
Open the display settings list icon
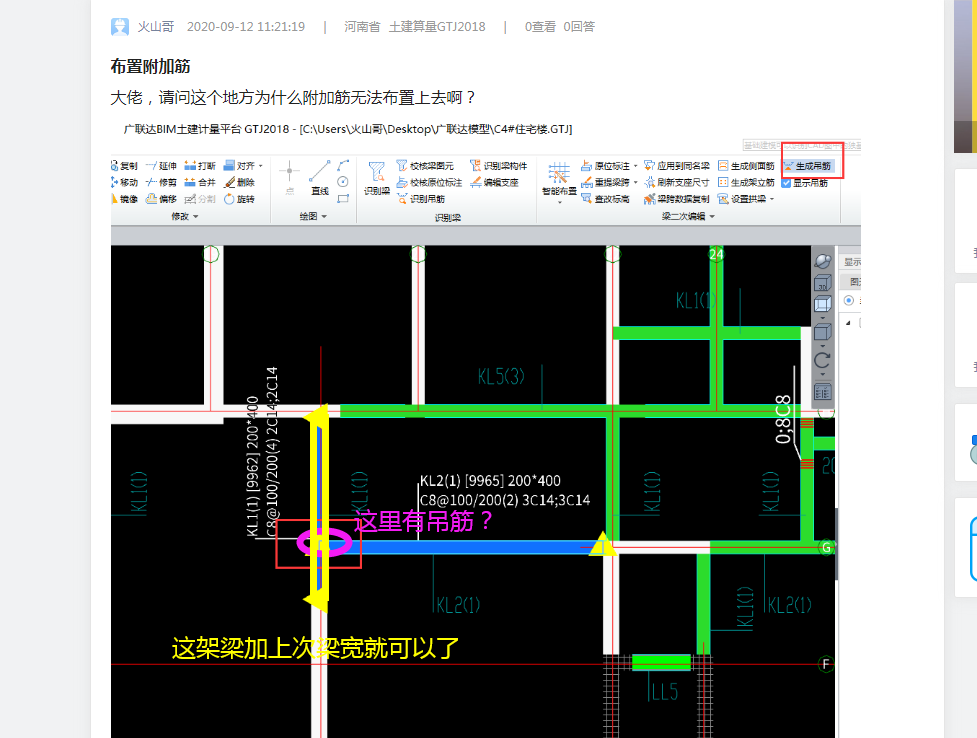pos(822,391)
